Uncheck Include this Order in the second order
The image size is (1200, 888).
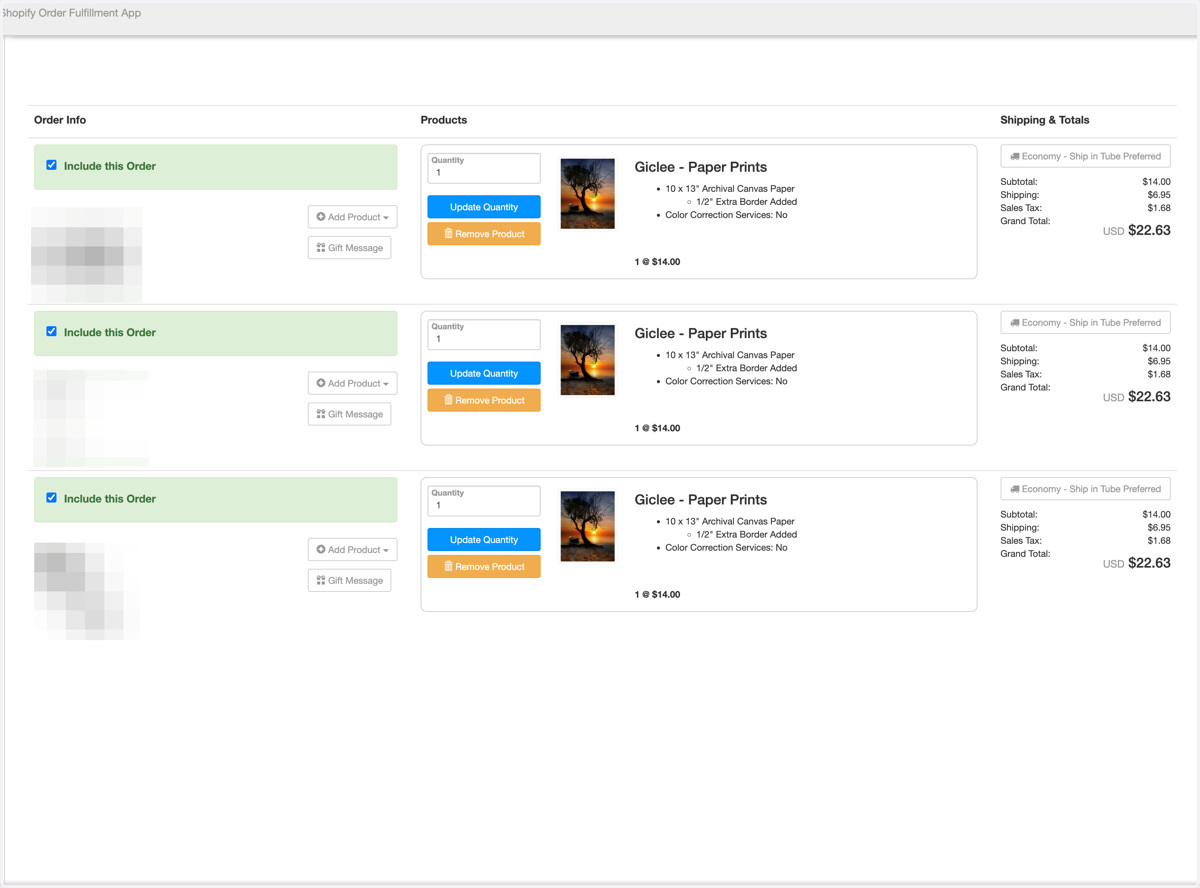(x=52, y=331)
